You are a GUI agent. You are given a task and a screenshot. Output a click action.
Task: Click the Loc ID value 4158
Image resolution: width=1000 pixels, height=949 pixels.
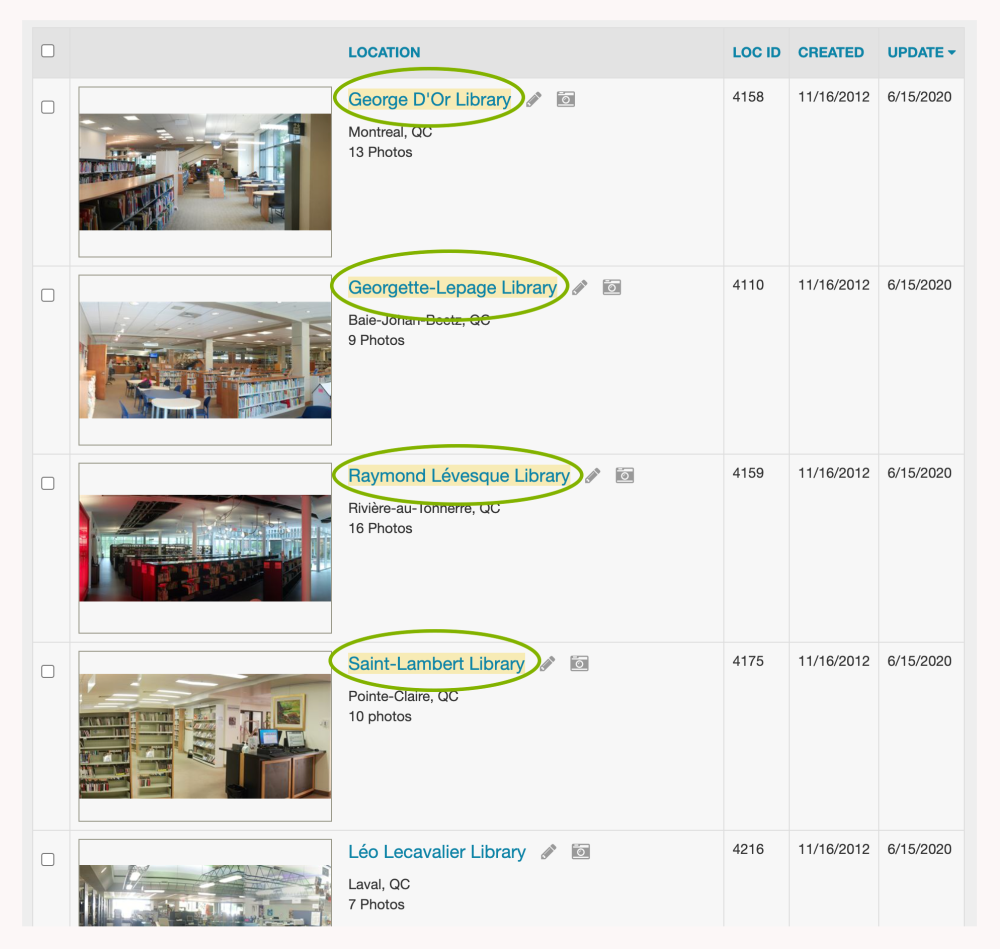click(x=747, y=97)
